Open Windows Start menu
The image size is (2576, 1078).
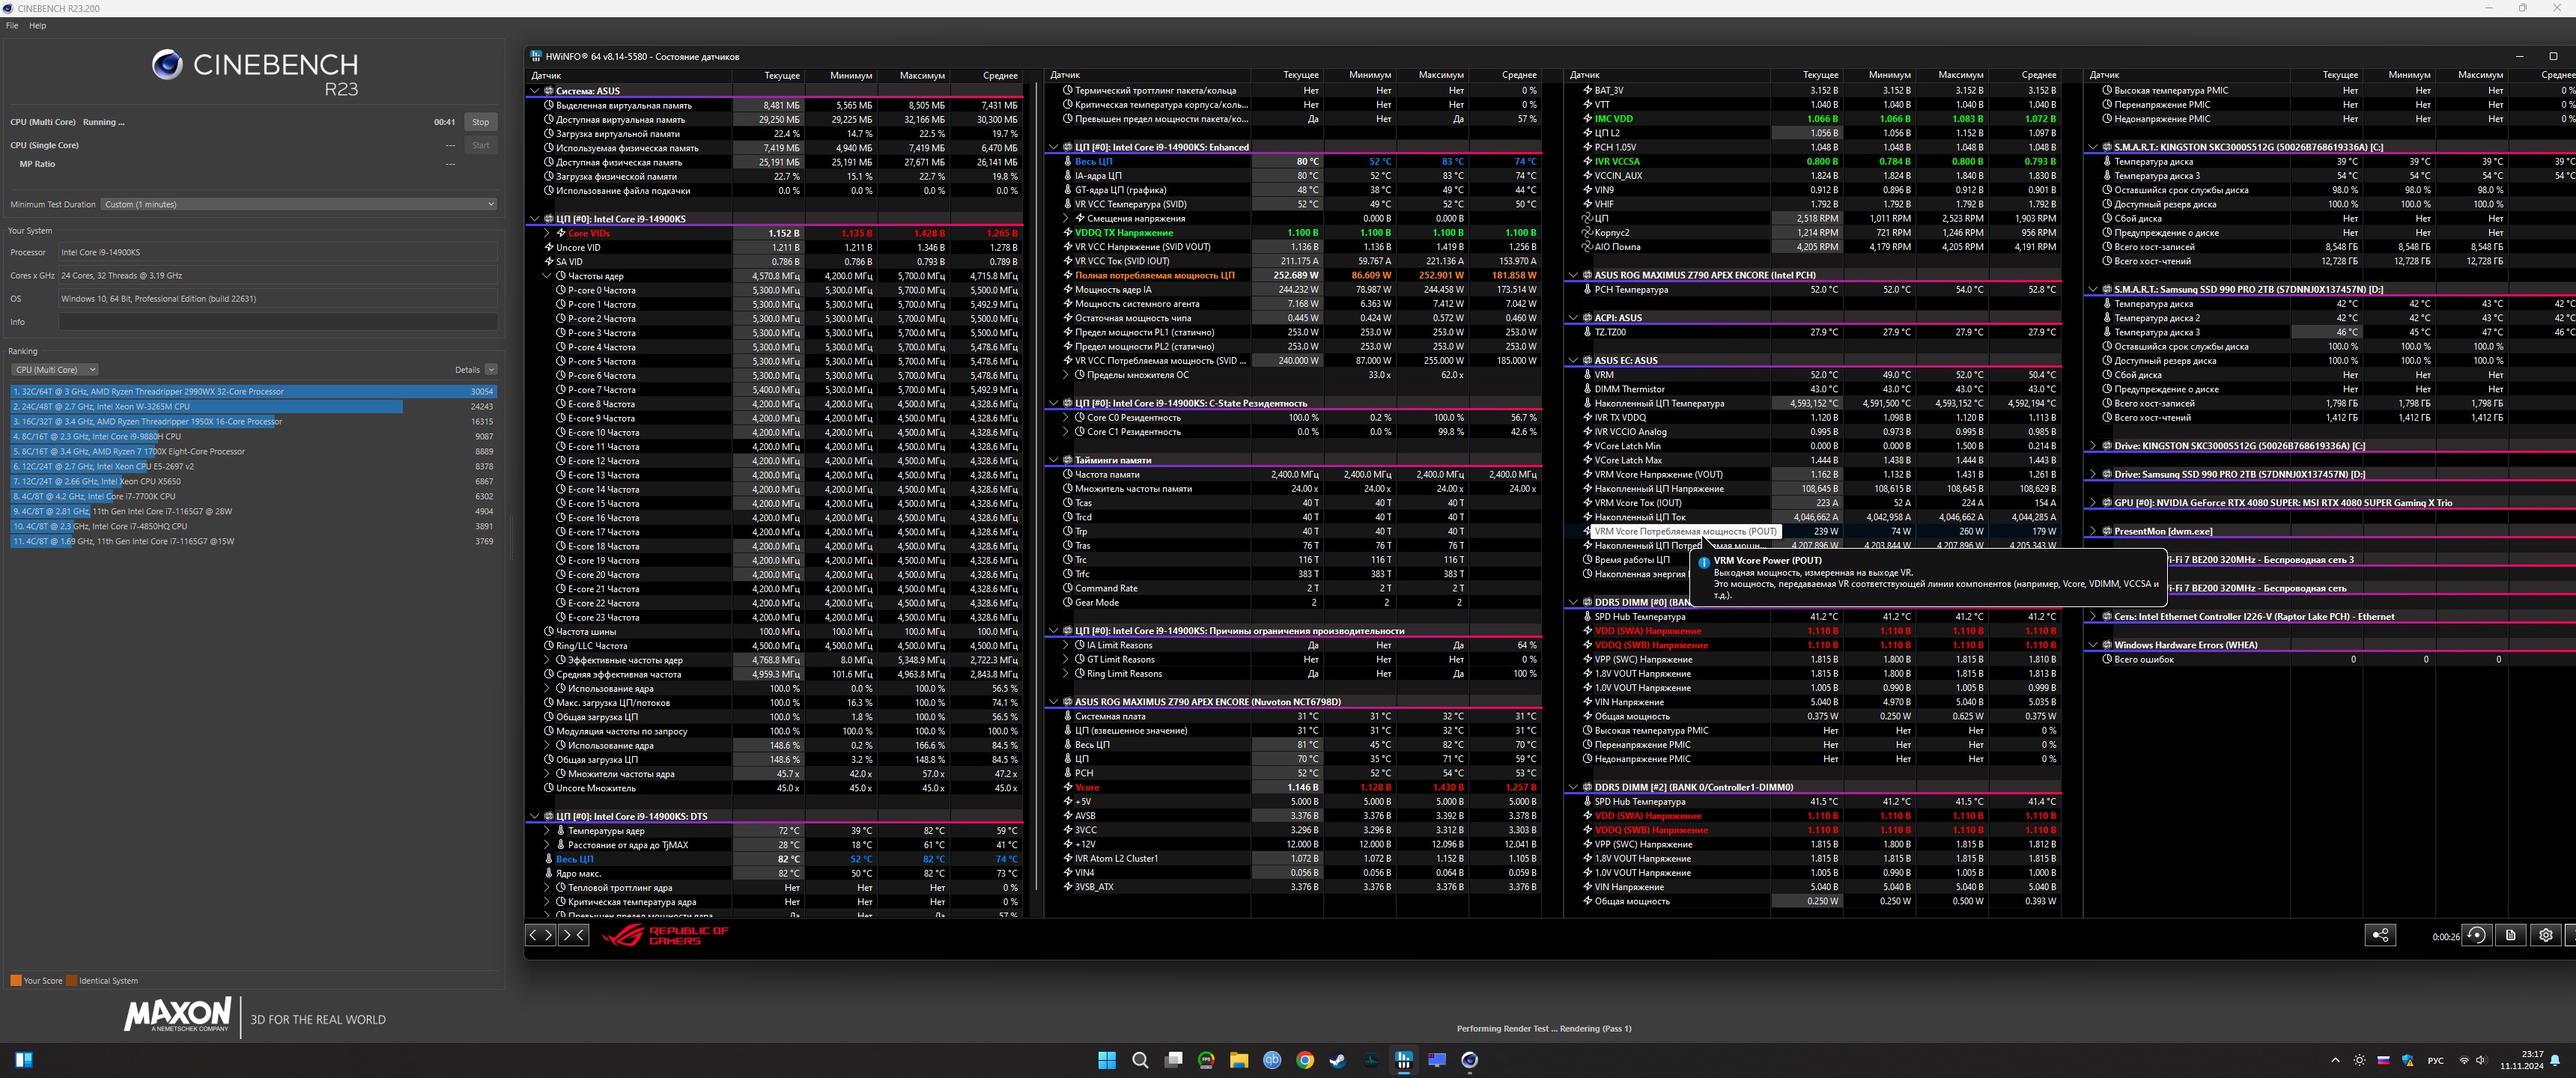tap(1106, 1061)
